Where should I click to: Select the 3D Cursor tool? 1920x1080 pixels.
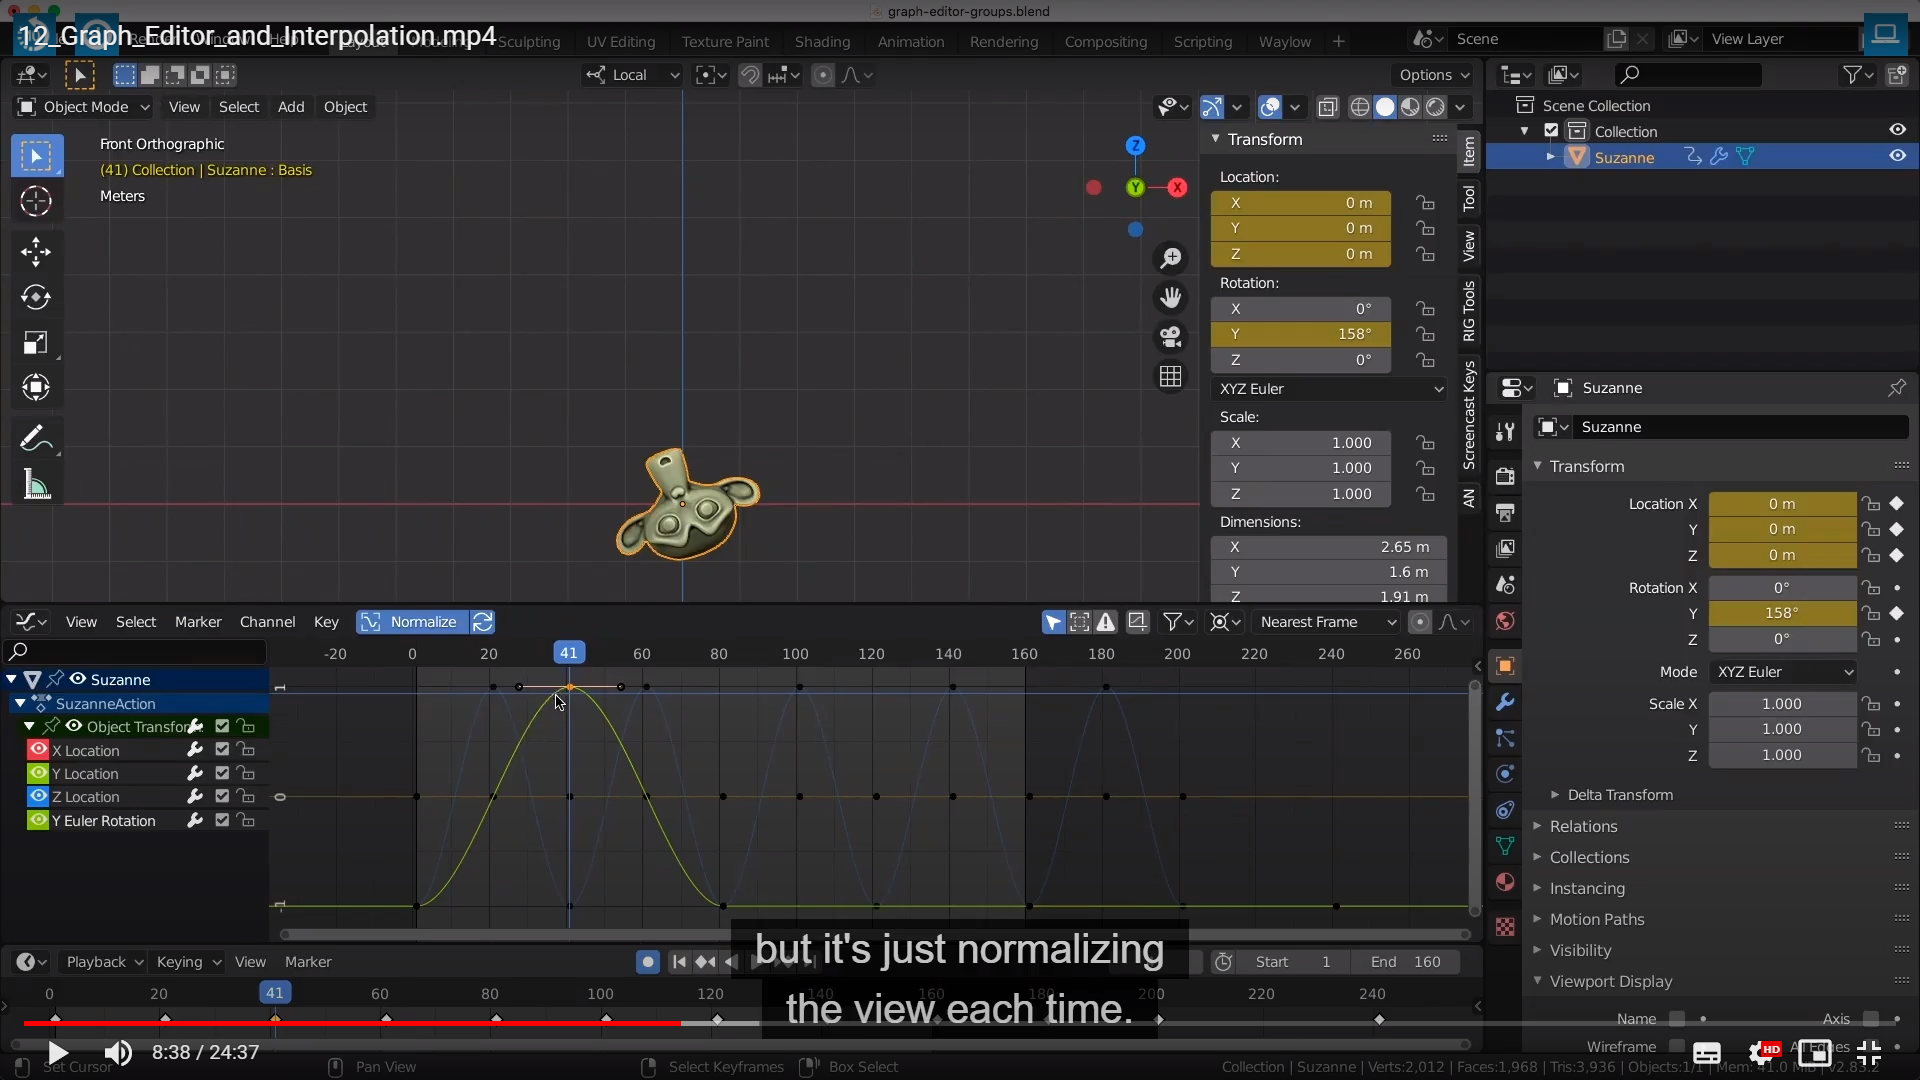(36, 201)
